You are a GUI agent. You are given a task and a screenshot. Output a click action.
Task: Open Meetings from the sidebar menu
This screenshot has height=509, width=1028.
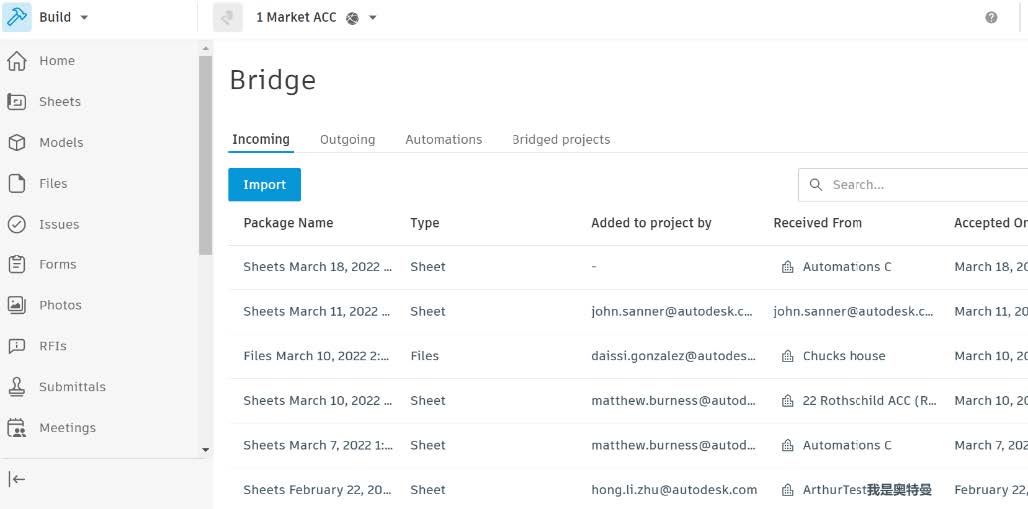click(68, 428)
